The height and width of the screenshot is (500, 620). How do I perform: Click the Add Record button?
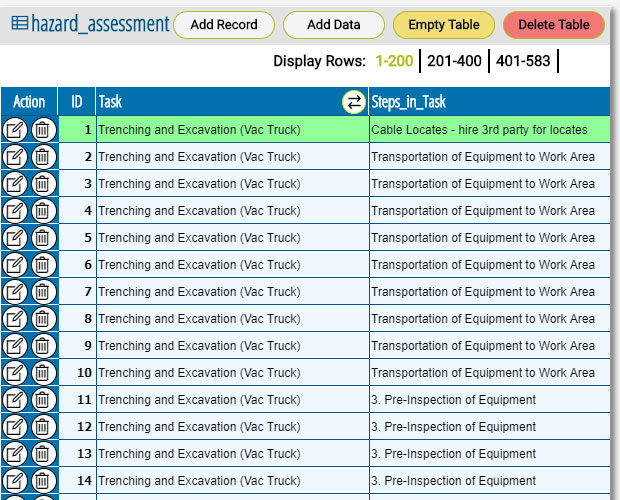tap(224, 25)
